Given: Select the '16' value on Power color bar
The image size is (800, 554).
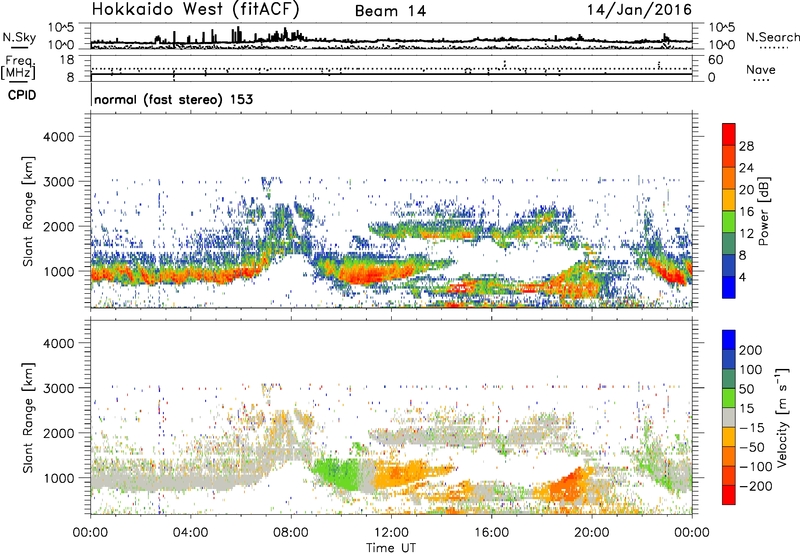Looking at the screenshot, I should (746, 212).
